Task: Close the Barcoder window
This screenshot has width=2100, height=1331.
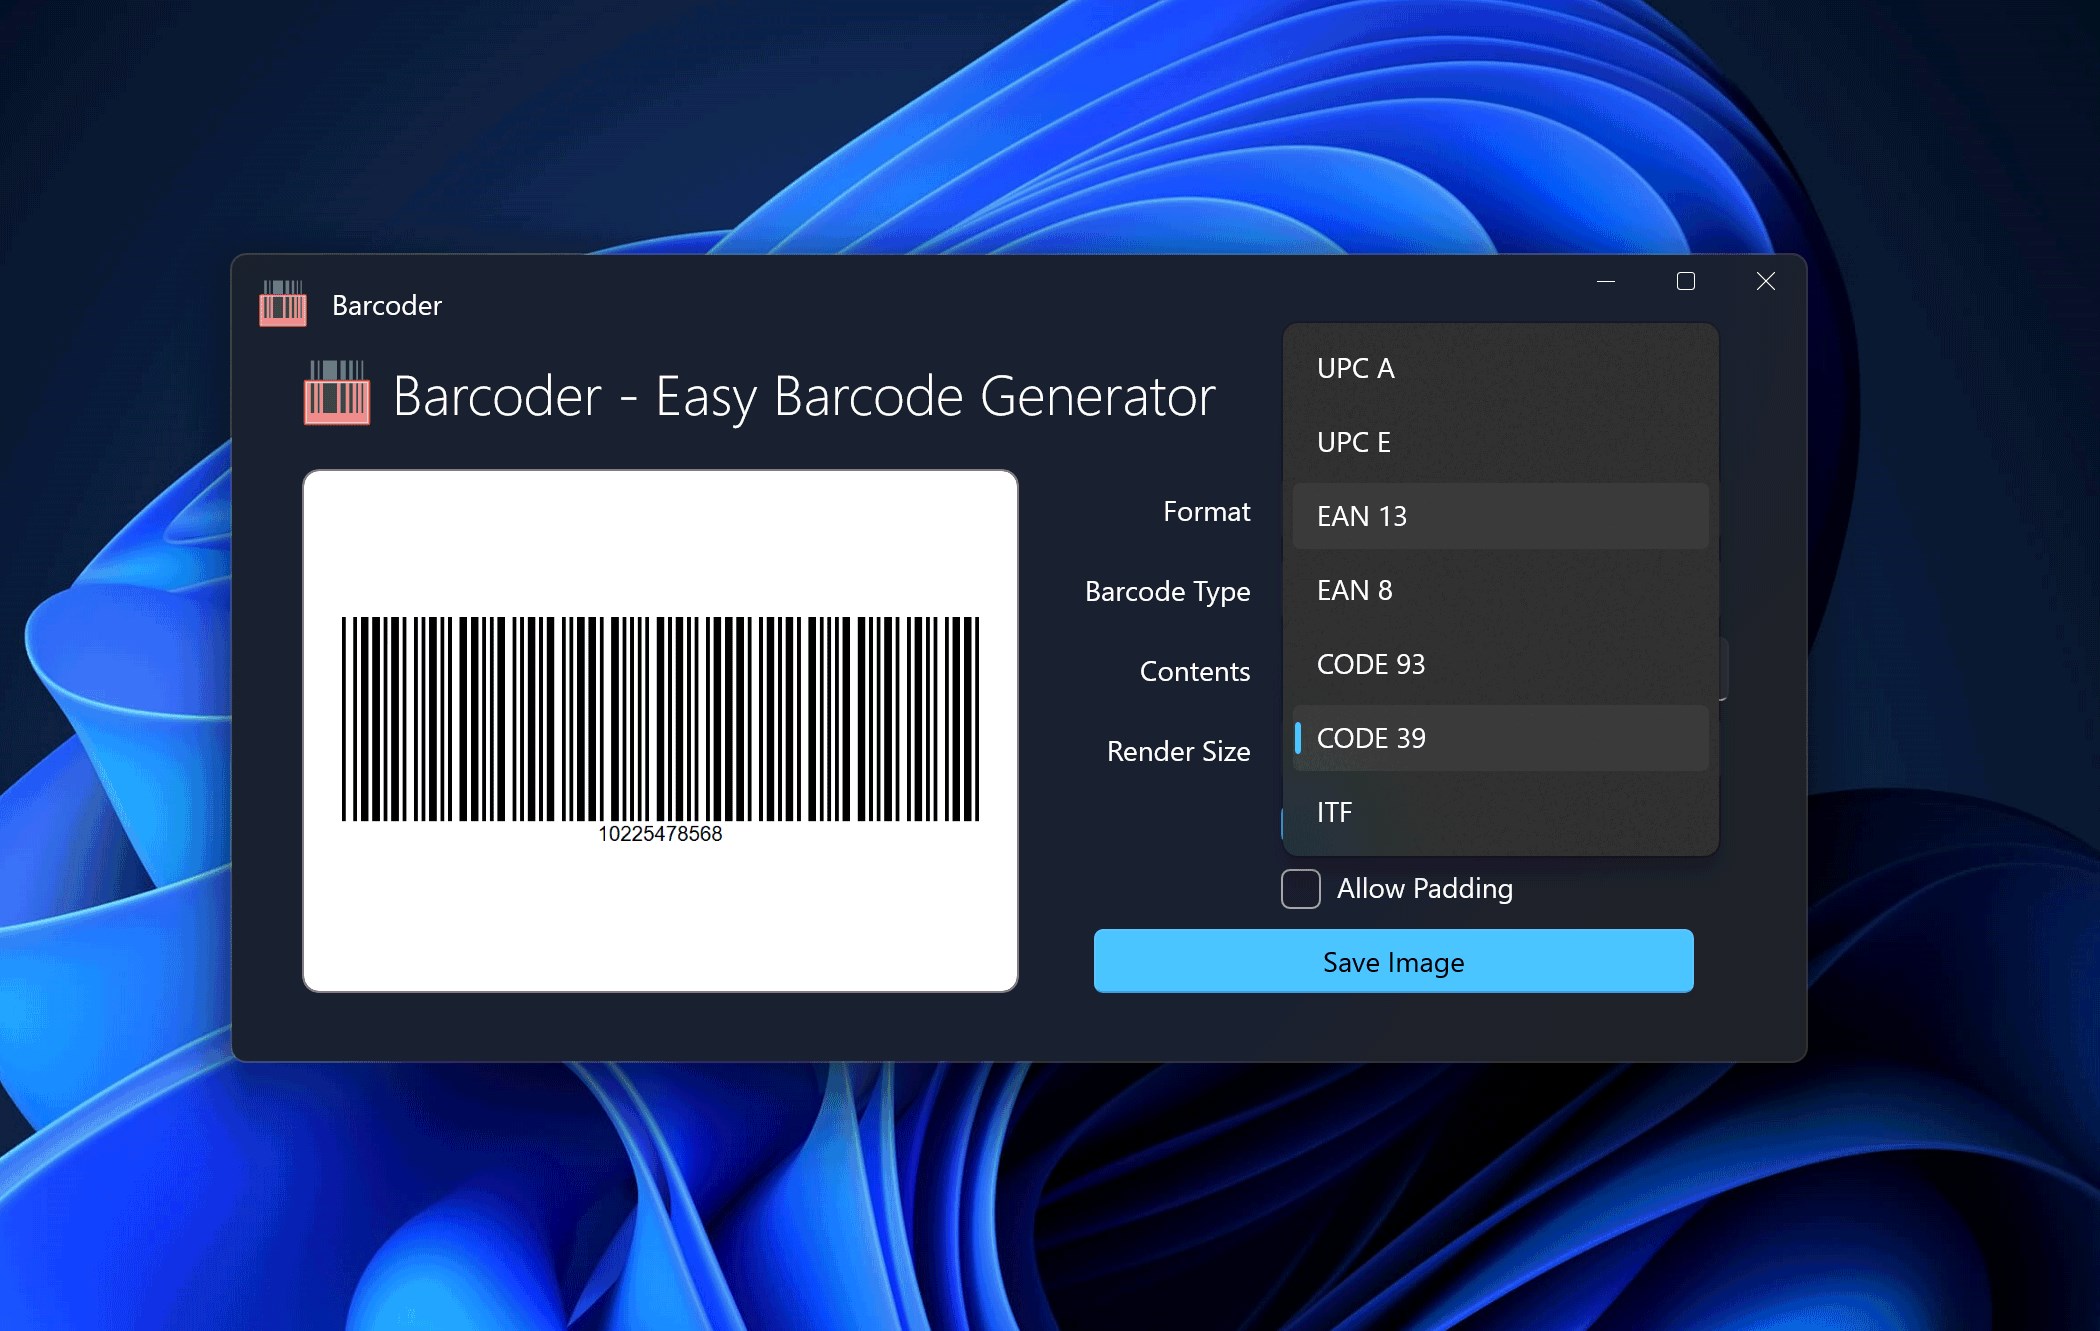Action: click(1766, 282)
